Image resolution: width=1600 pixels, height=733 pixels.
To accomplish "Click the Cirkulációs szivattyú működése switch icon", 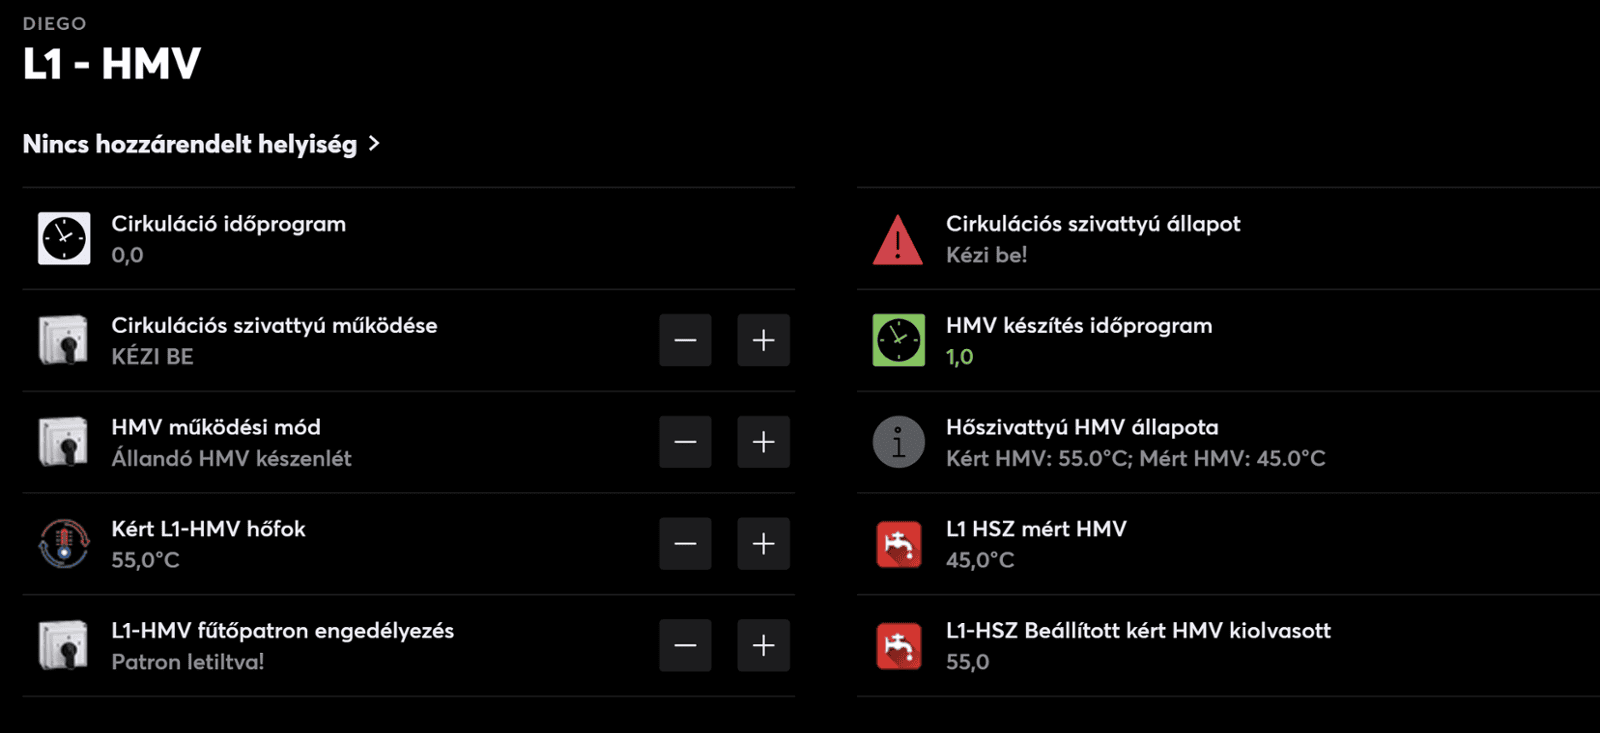I will click(64, 341).
